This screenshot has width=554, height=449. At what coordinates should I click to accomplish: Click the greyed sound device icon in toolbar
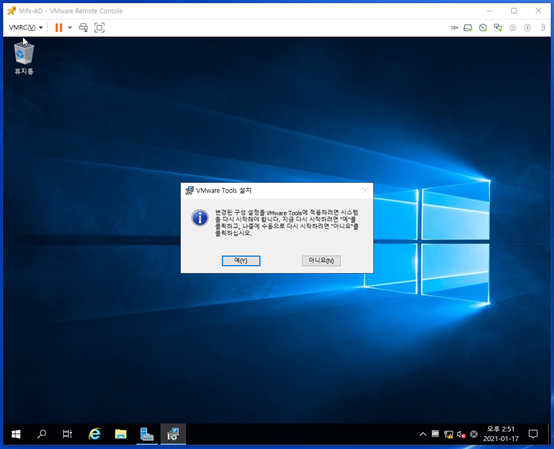[x=513, y=28]
